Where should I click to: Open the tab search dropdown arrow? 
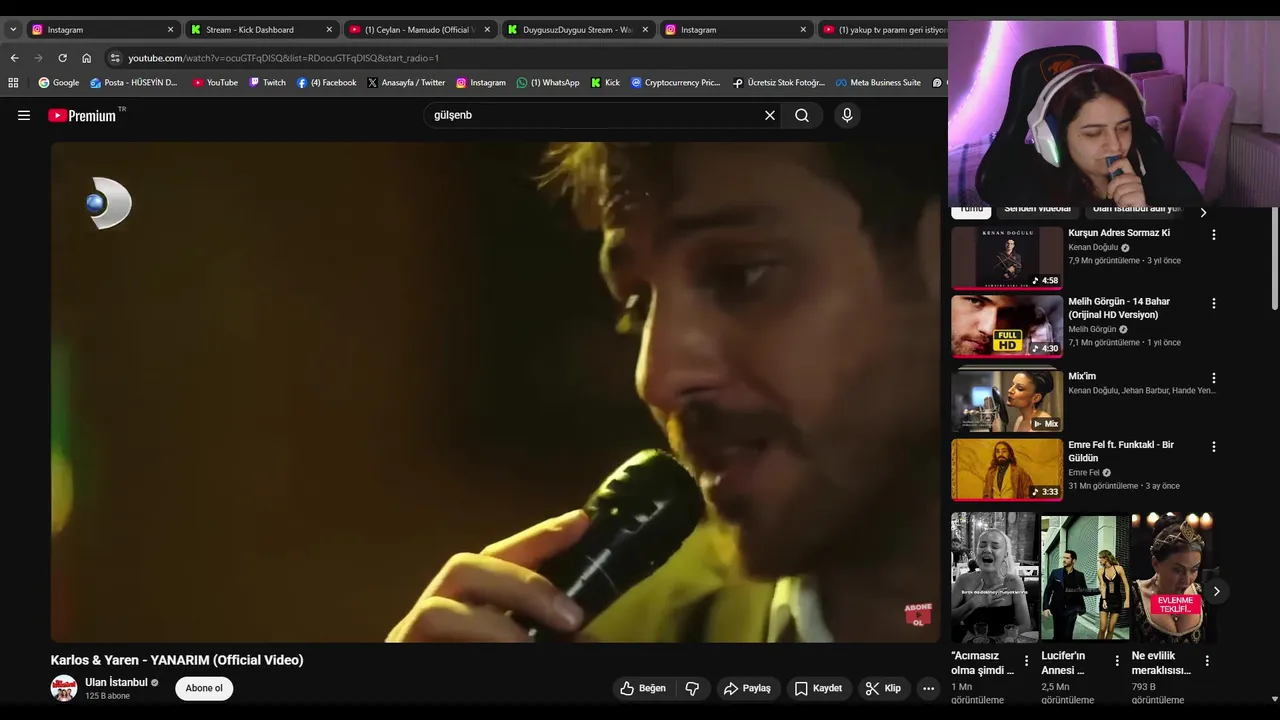(13, 30)
